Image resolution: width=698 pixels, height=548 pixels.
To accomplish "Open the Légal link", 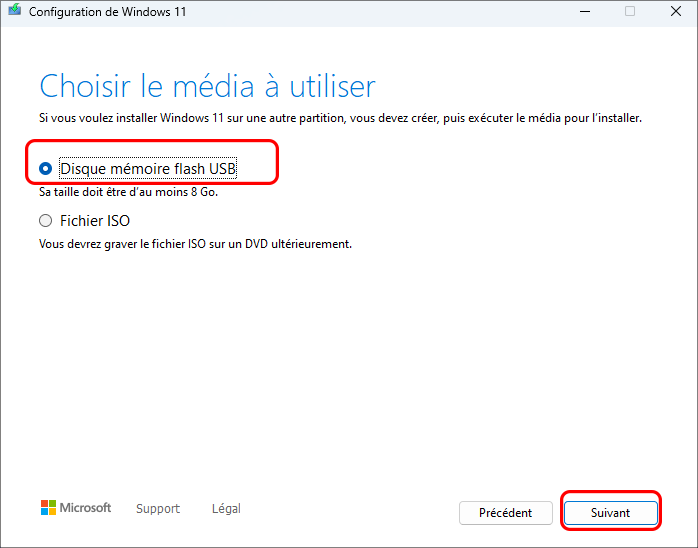I will point(226,508).
